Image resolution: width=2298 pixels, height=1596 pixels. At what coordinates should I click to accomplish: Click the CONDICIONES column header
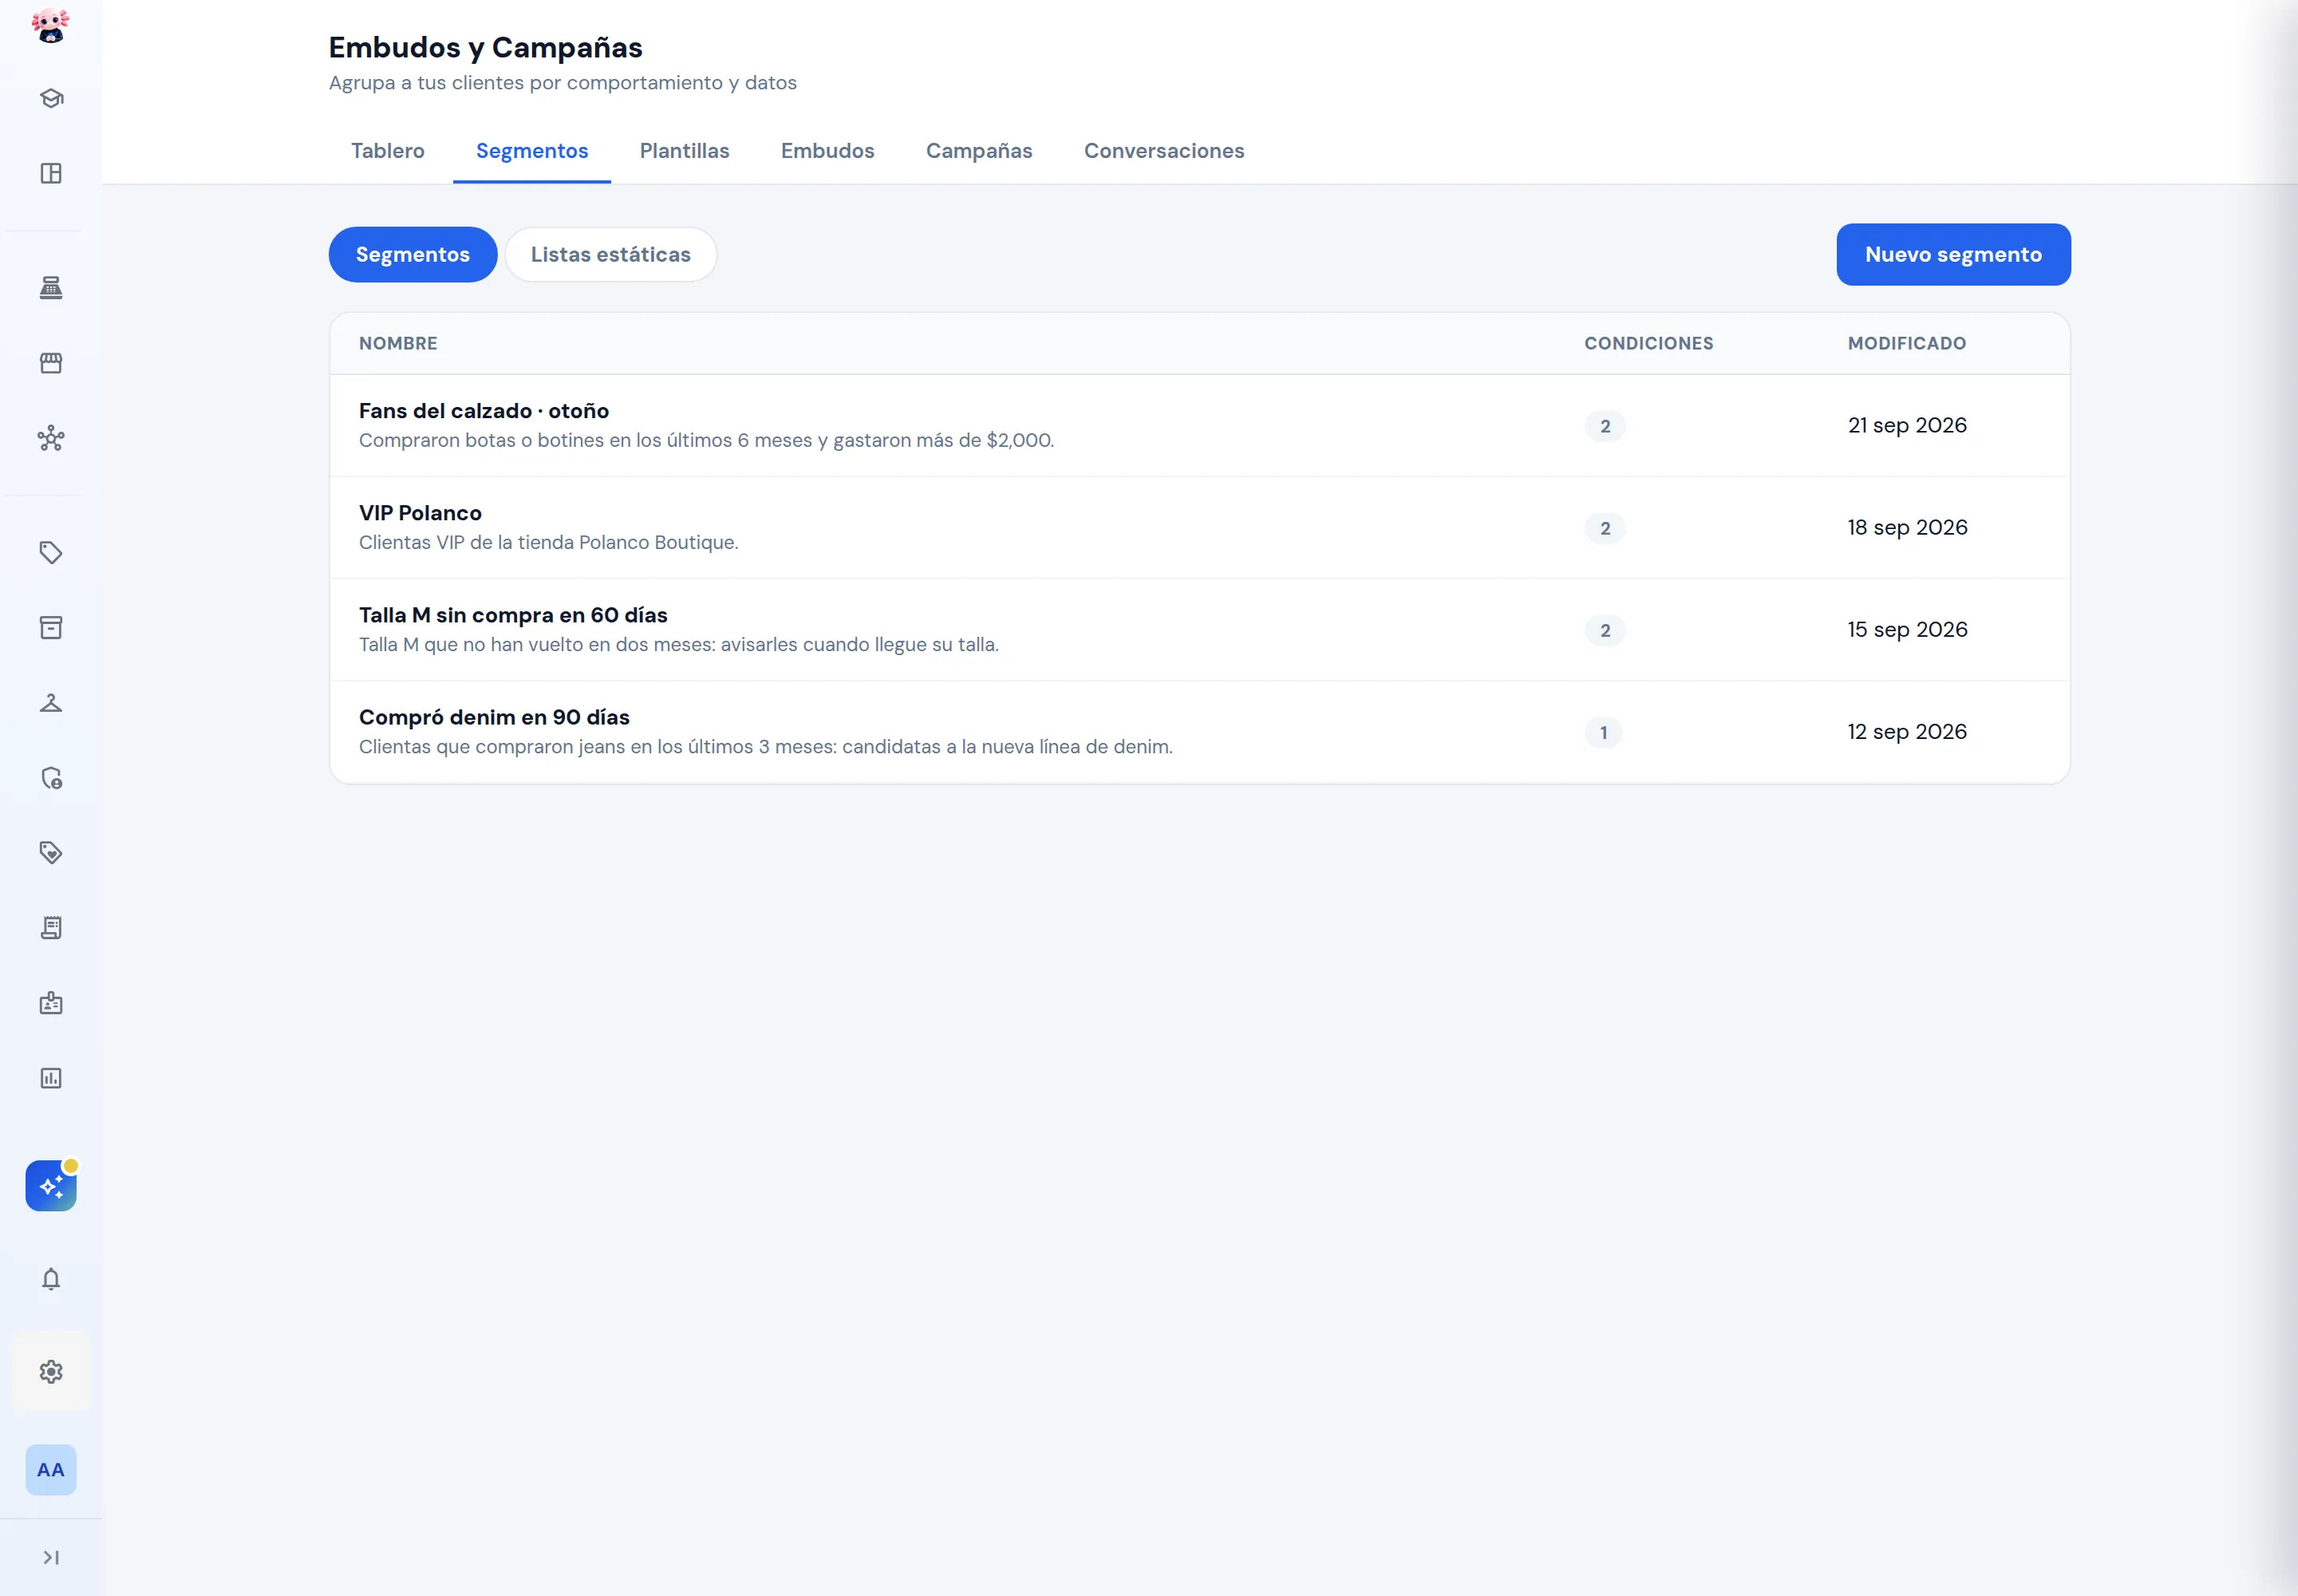(1649, 344)
